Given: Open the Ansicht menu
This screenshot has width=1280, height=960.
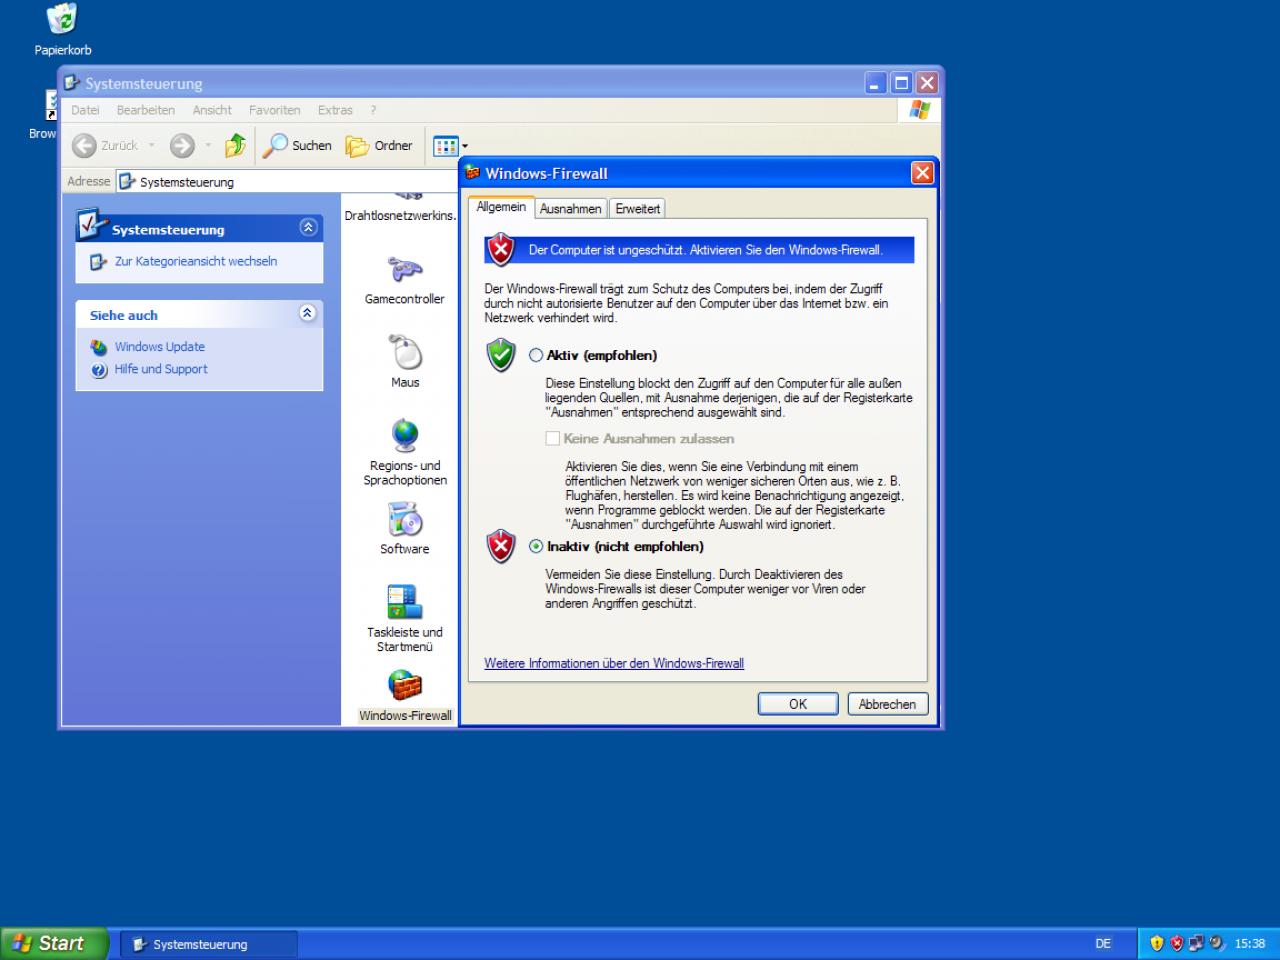Looking at the screenshot, I should coord(212,110).
